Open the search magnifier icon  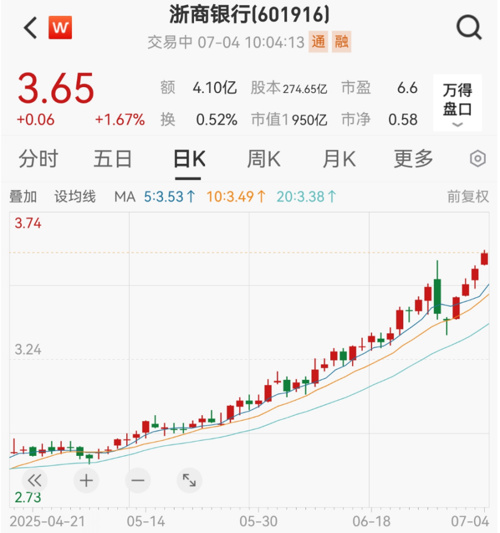click(469, 28)
